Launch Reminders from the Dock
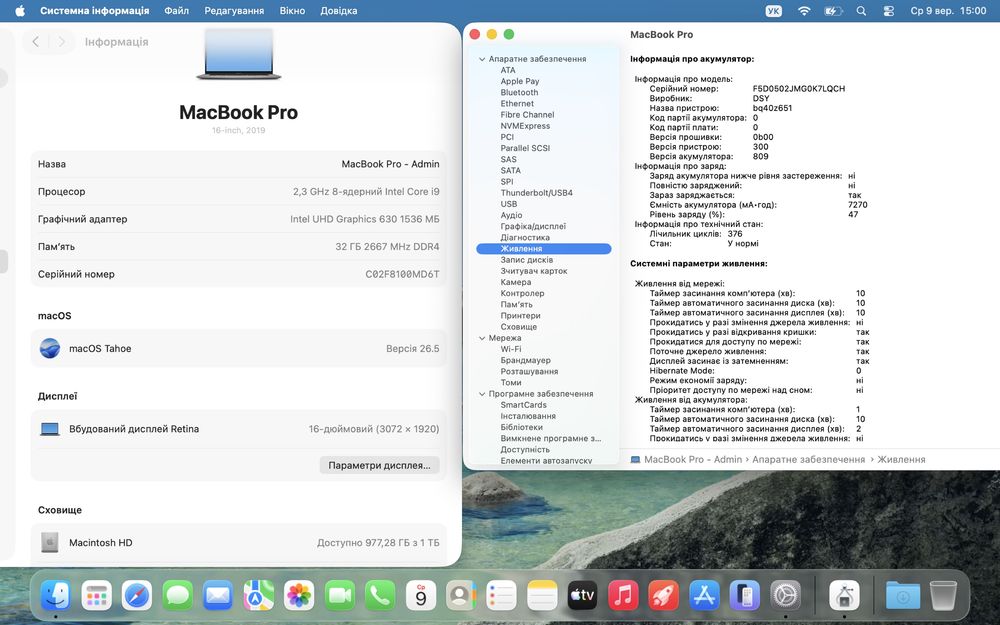Screen dimensions: 1000x625 (502, 596)
